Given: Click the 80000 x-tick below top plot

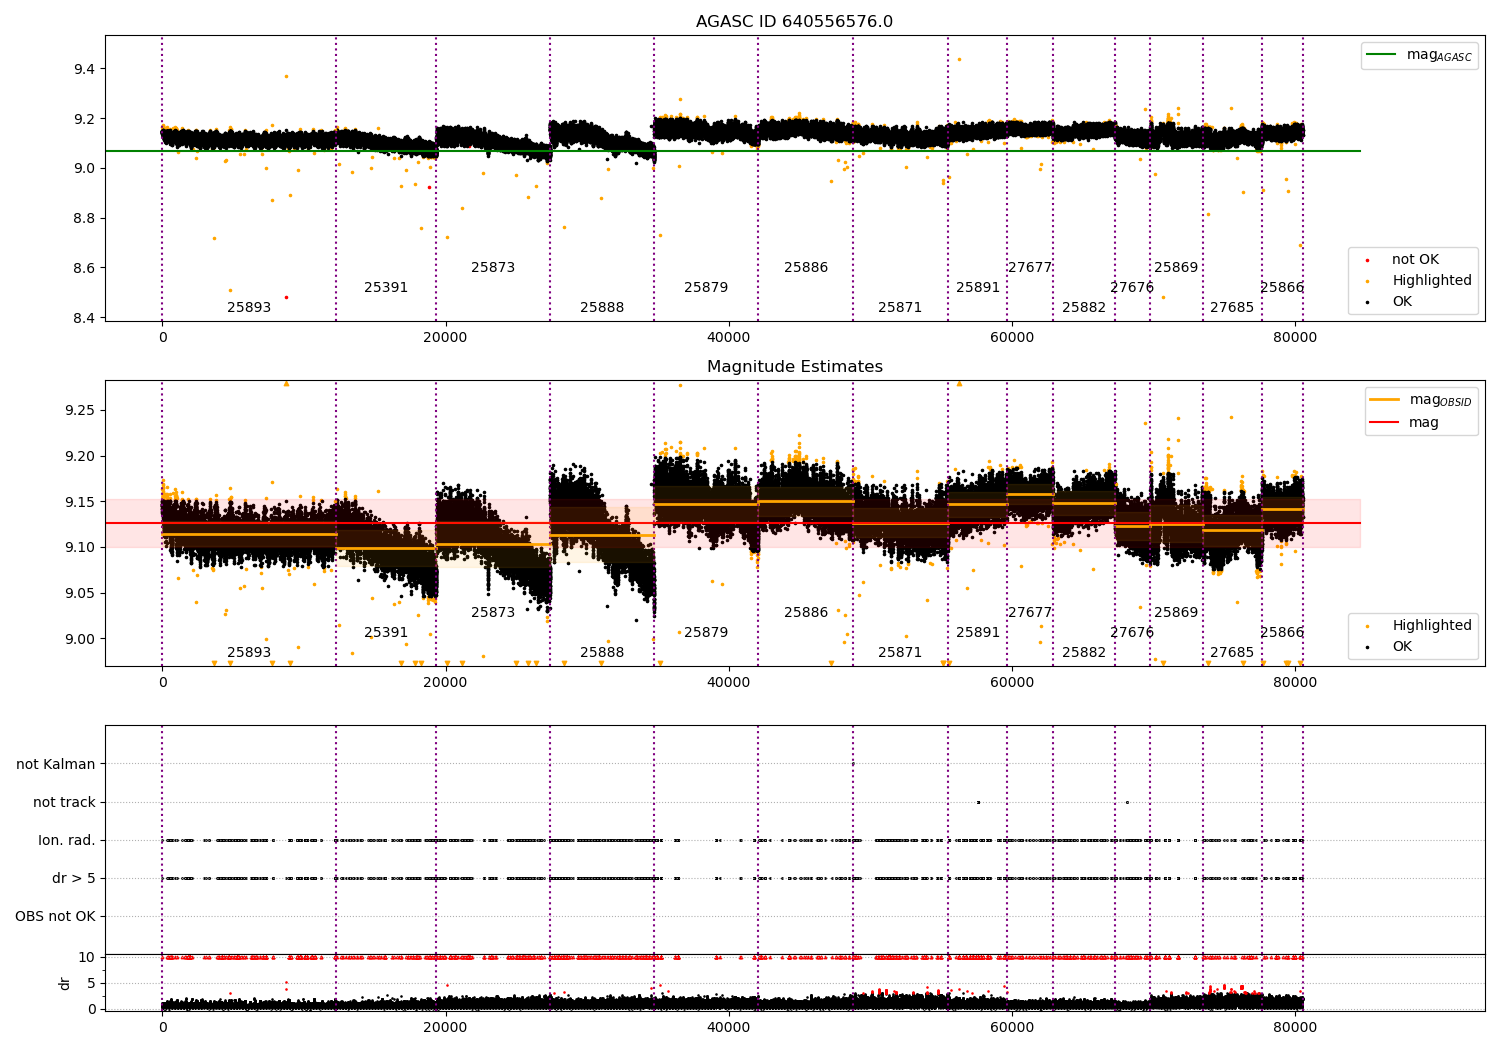Looking at the screenshot, I should point(1295,338).
